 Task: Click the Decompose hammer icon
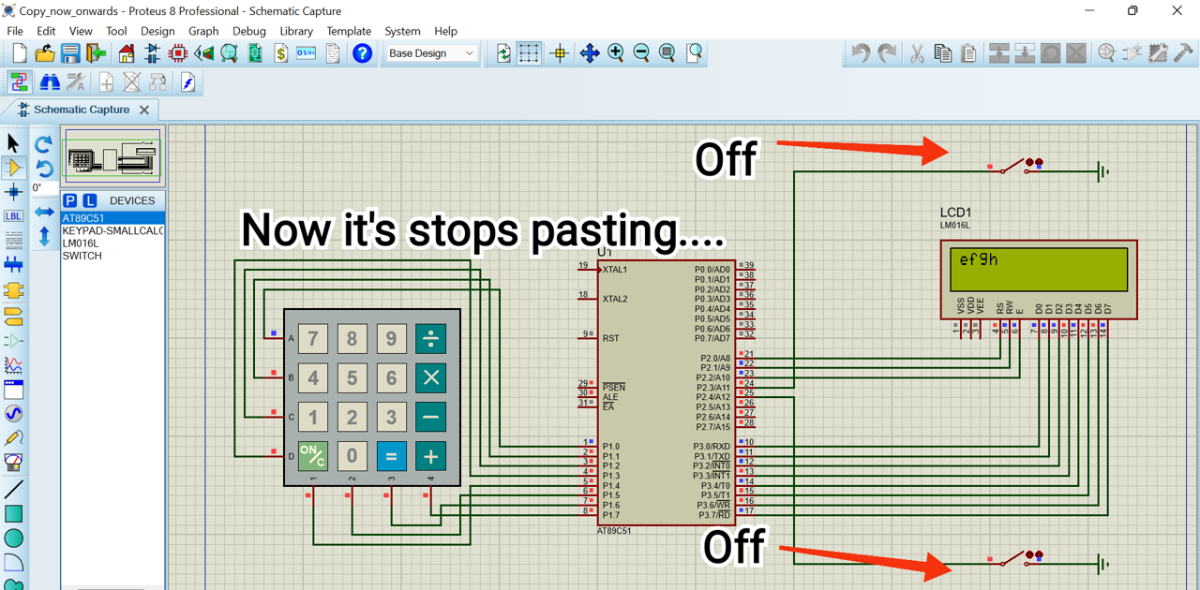pos(1184,53)
